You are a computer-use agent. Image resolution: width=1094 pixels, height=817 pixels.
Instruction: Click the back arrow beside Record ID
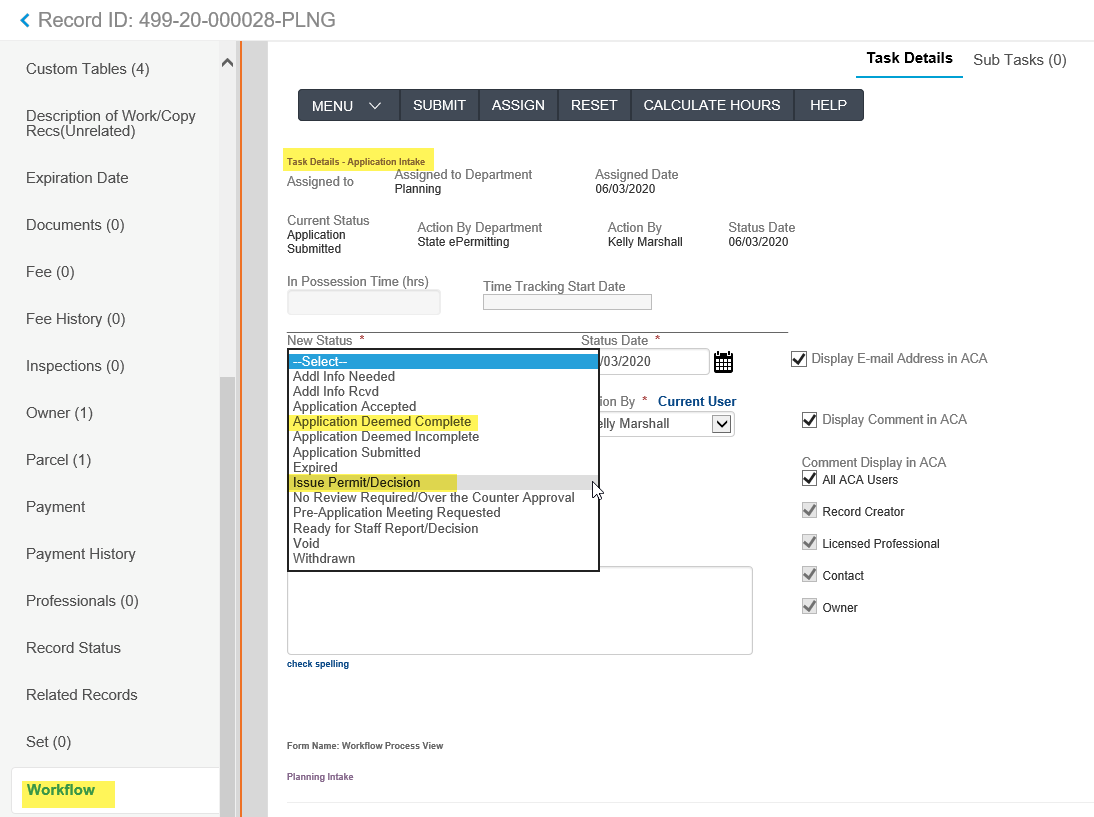pos(25,20)
